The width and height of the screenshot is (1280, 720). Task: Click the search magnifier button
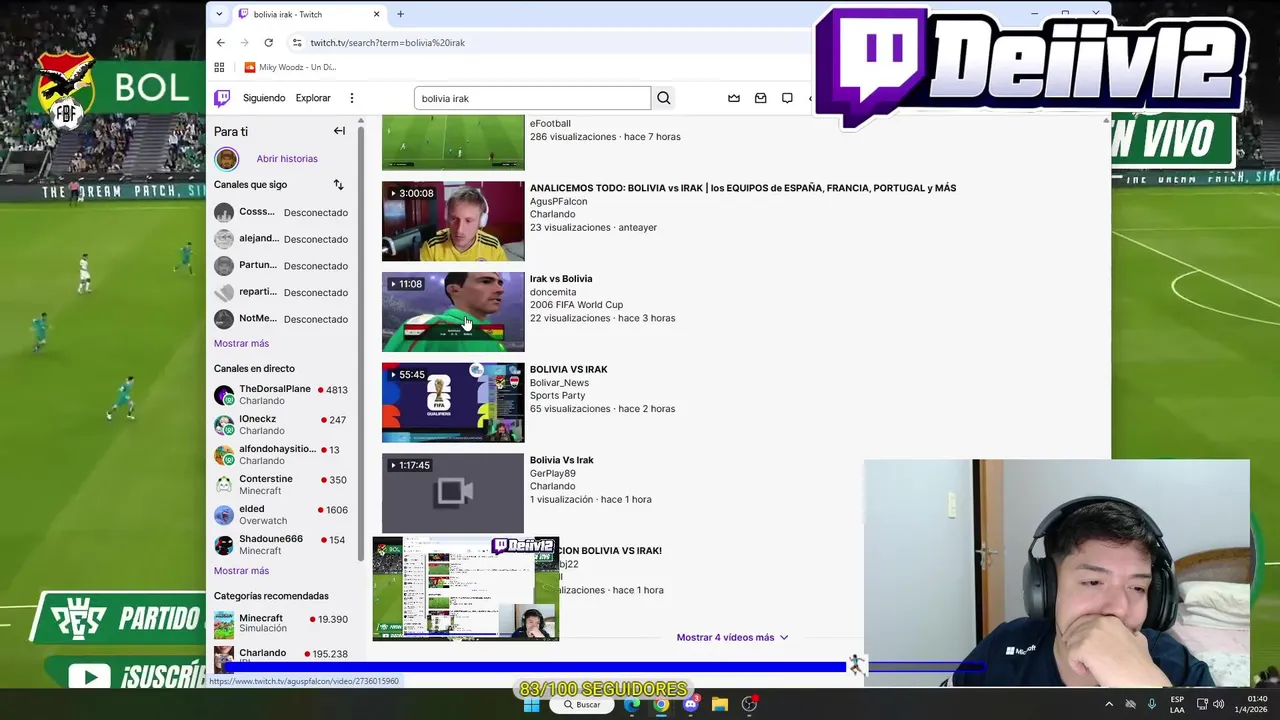pos(663,98)
